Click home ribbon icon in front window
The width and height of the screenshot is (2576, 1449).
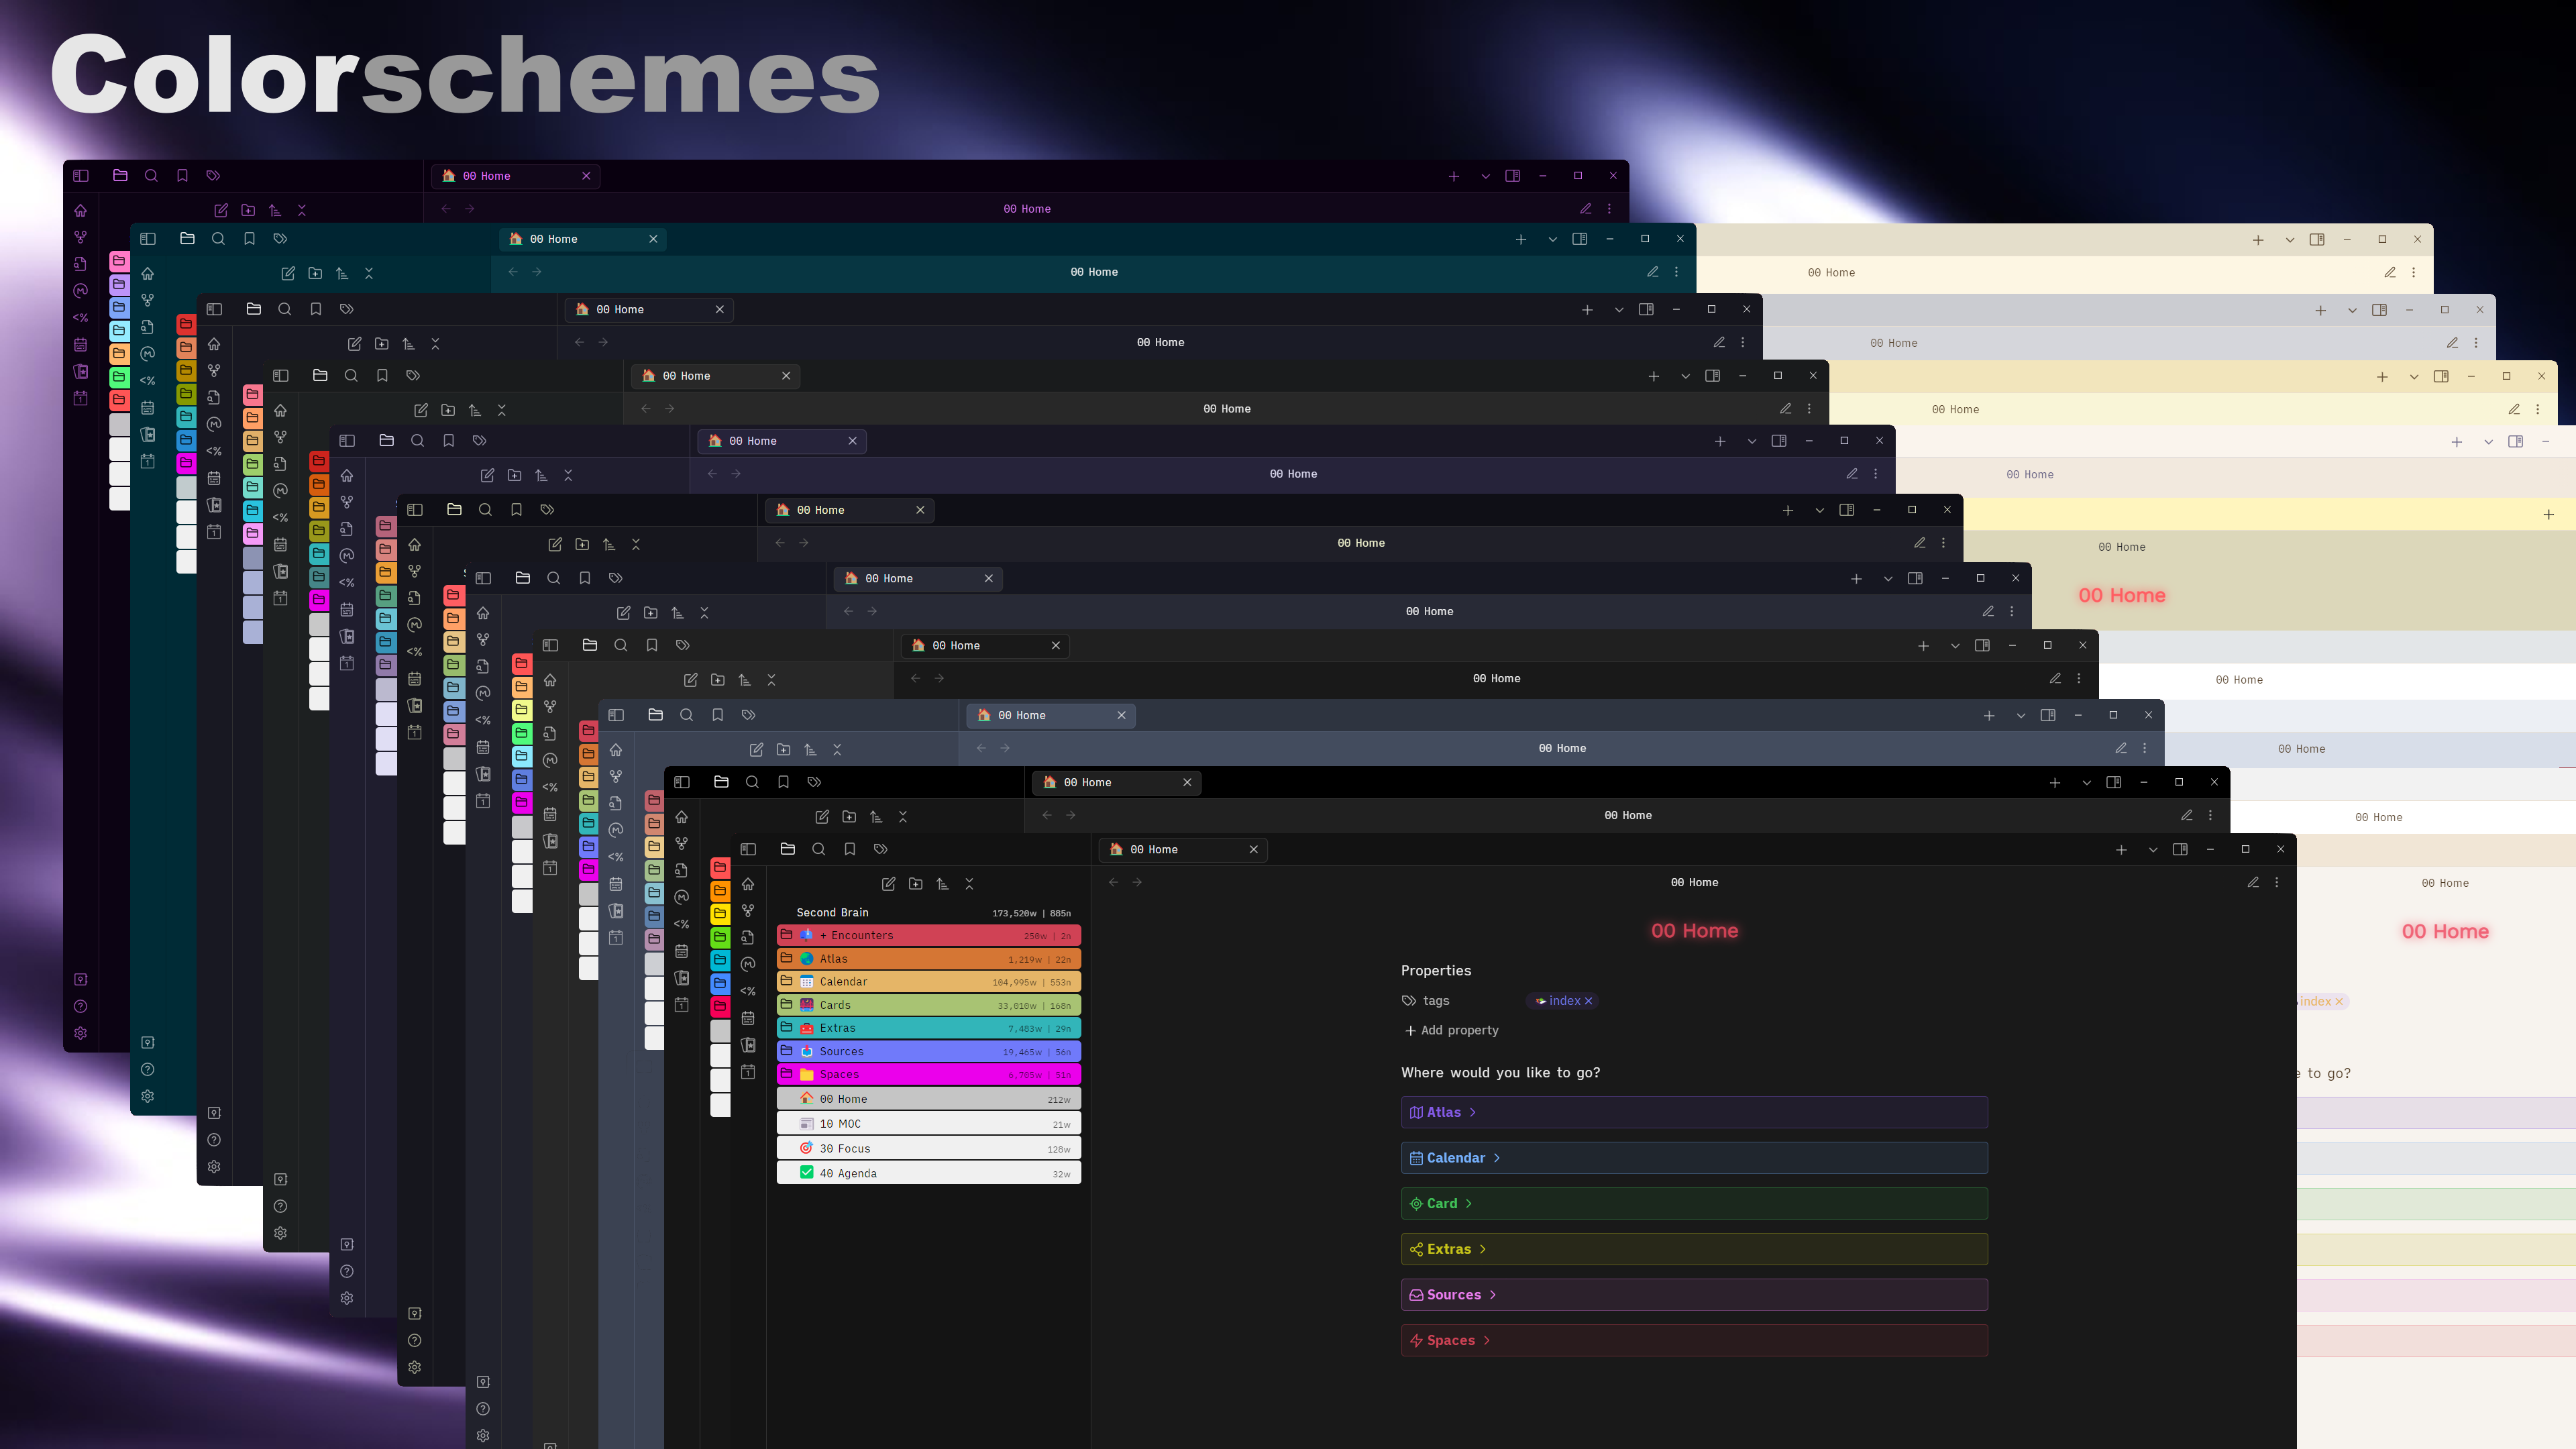pyautogui.click(x=748, y=884)
